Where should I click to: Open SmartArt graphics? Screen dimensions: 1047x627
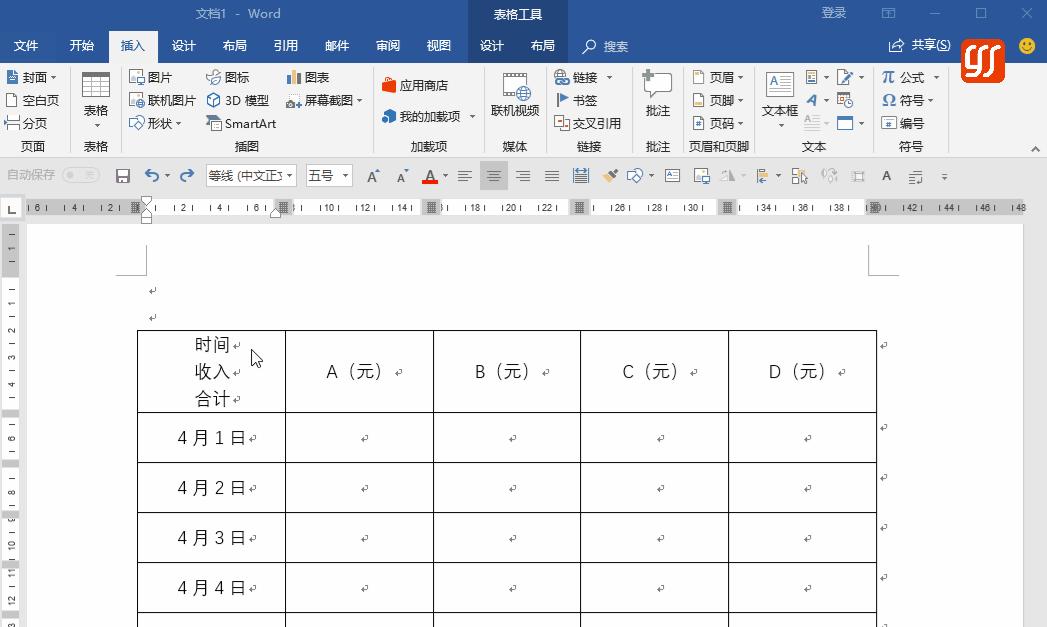[x=241, y=123]
